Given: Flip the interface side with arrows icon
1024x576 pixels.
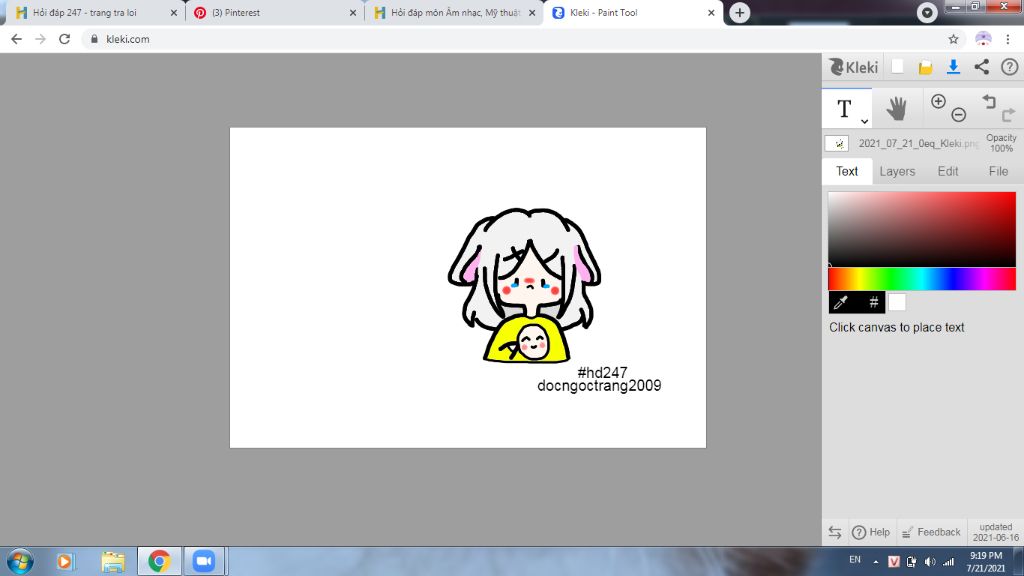Looking at the screenshot, I should [x=835, y=532].
